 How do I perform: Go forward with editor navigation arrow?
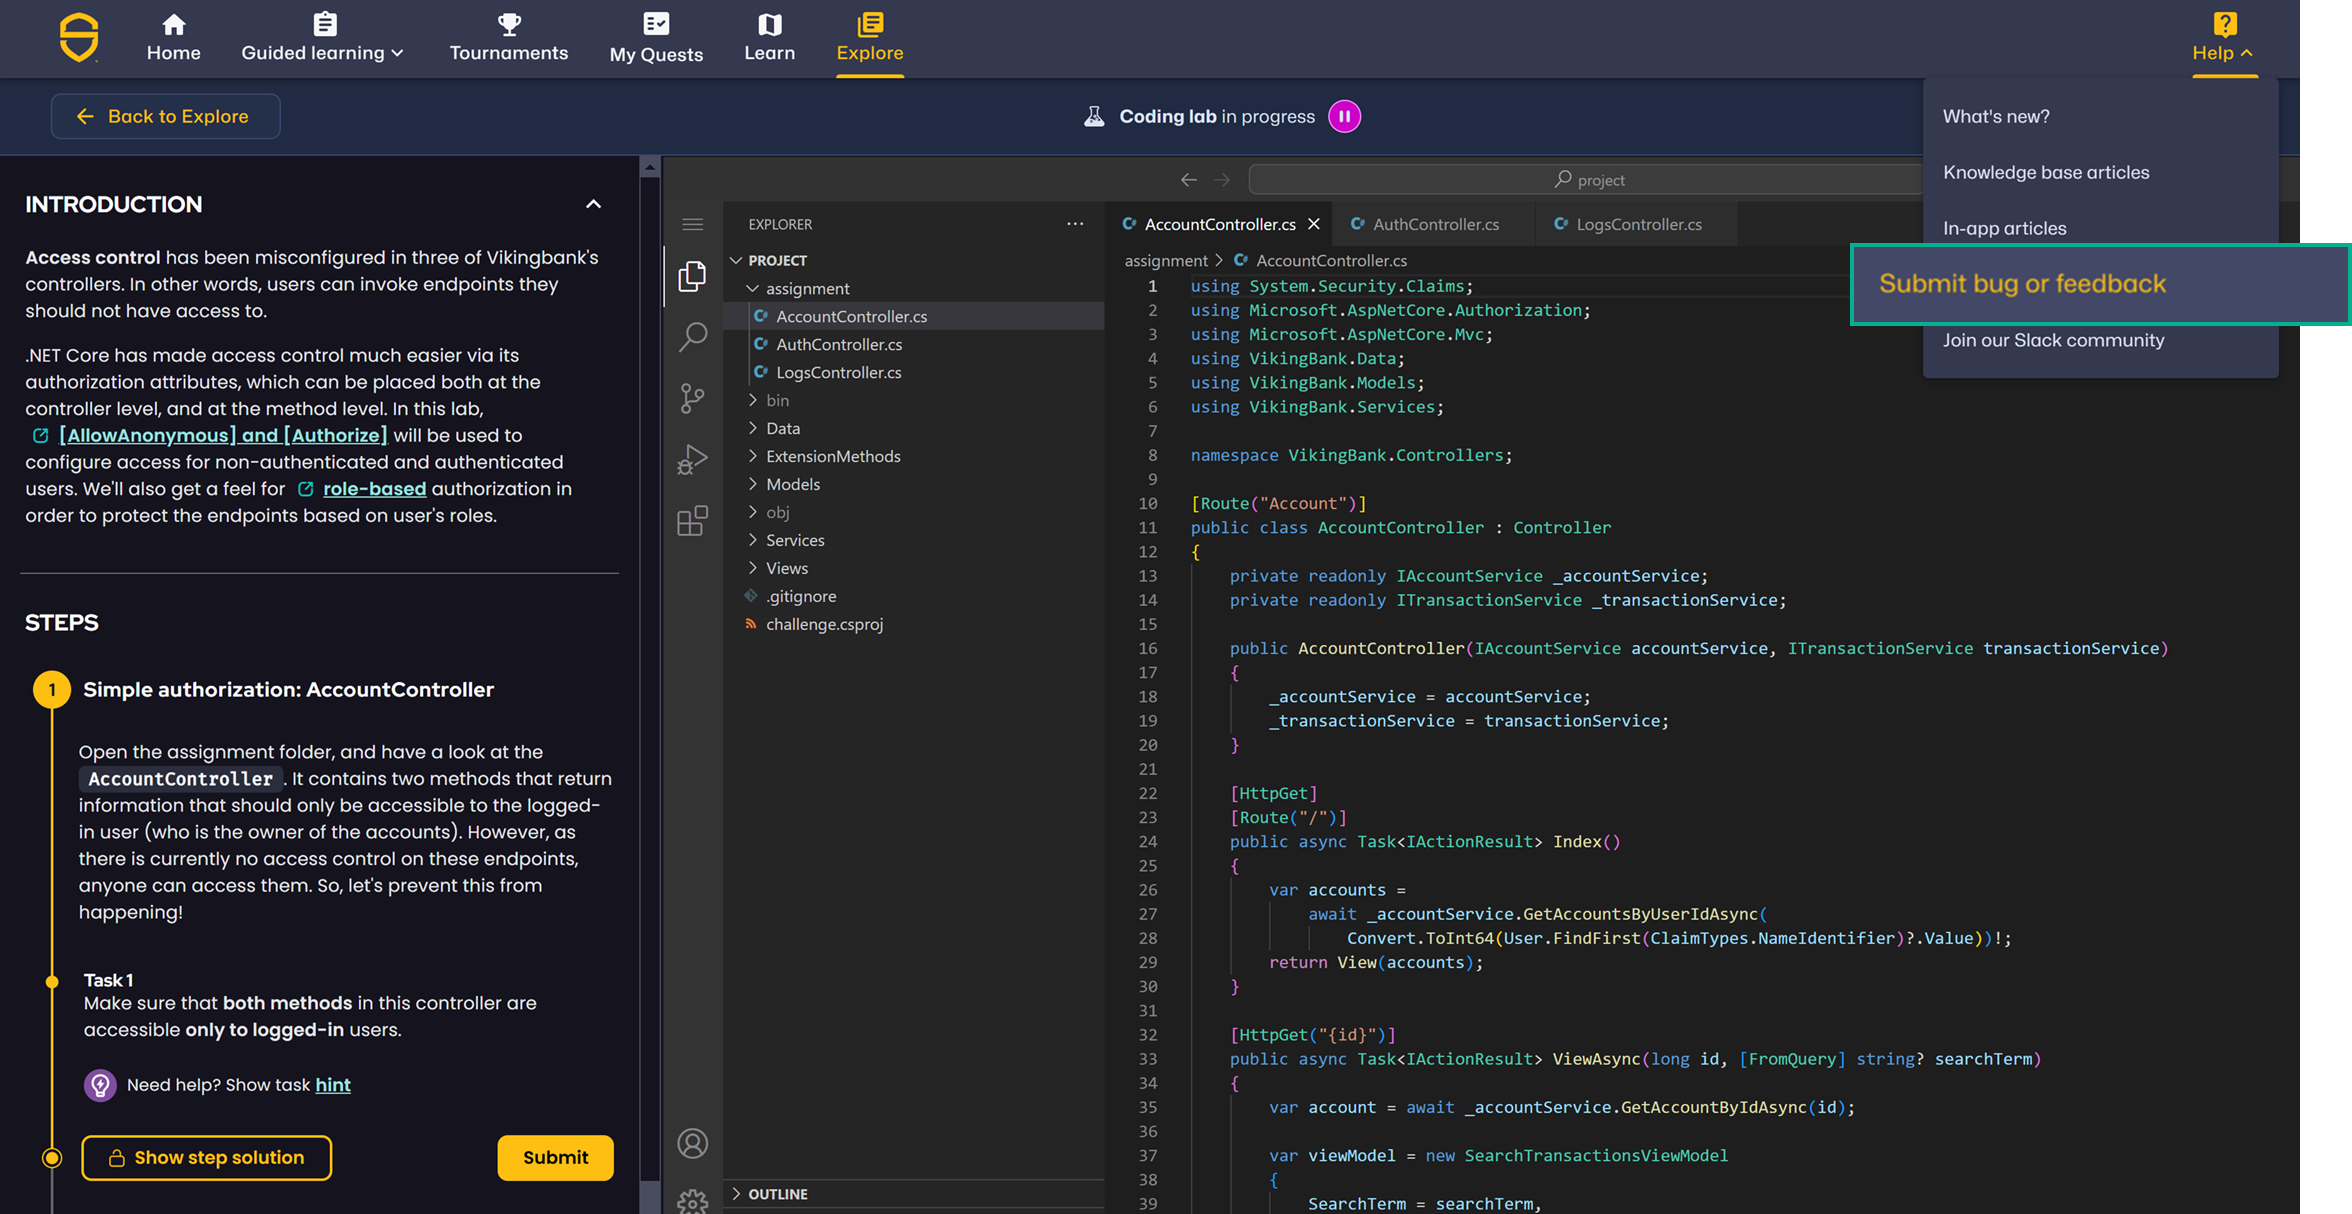(x=1222, y=180)
